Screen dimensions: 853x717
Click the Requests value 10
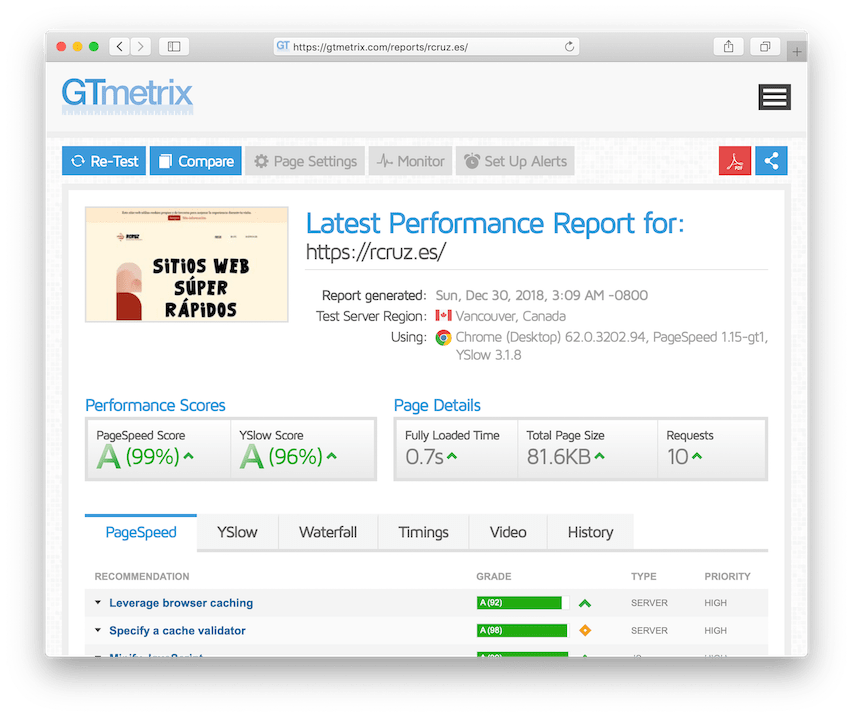coord(678,456)
